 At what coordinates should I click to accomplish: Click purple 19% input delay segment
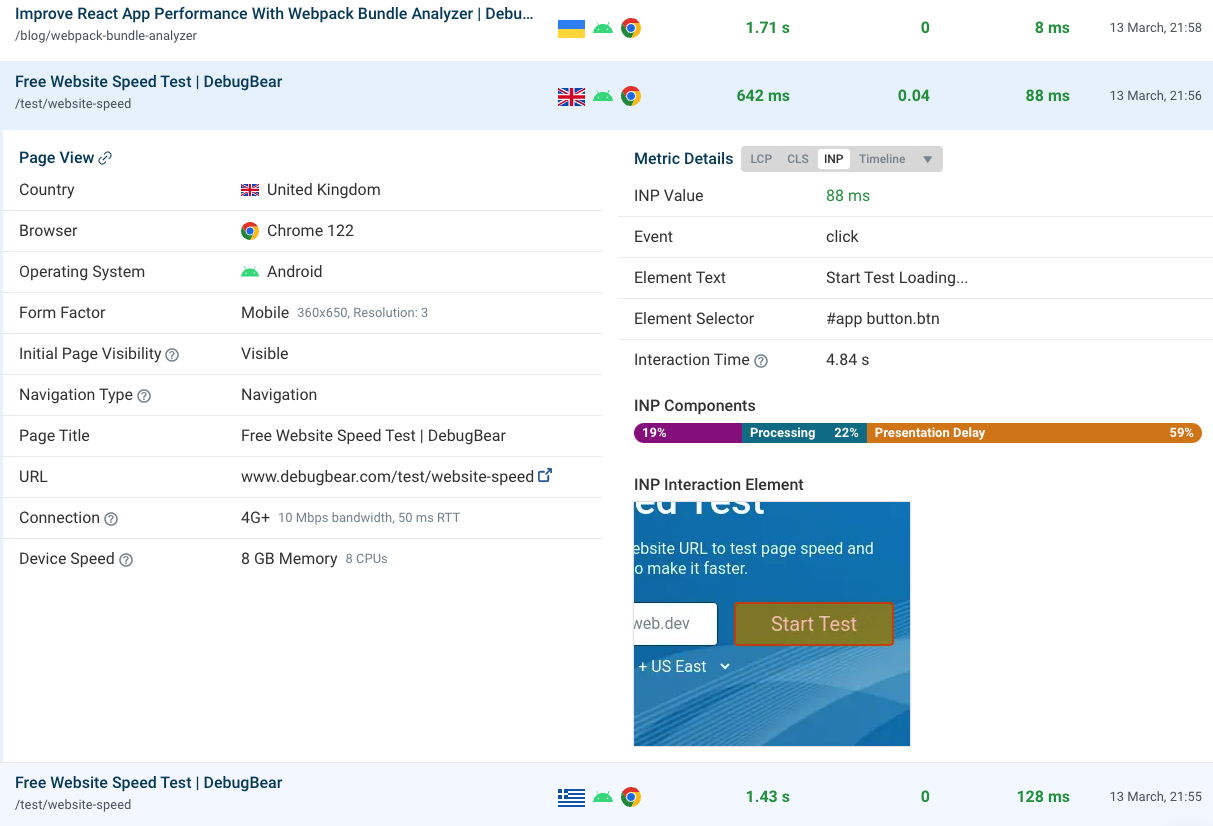click(x=688, y=433)
